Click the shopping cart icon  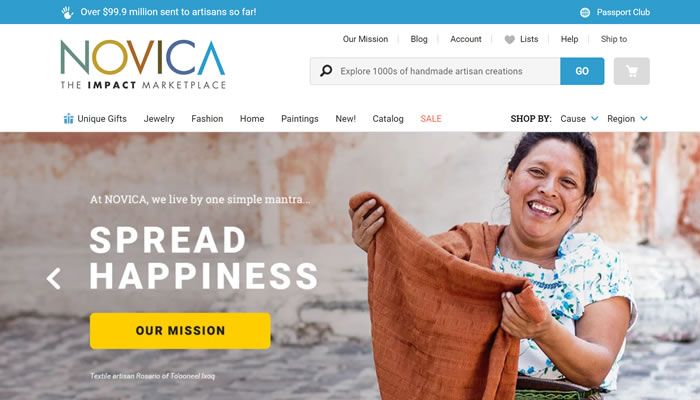coord(631,71)
